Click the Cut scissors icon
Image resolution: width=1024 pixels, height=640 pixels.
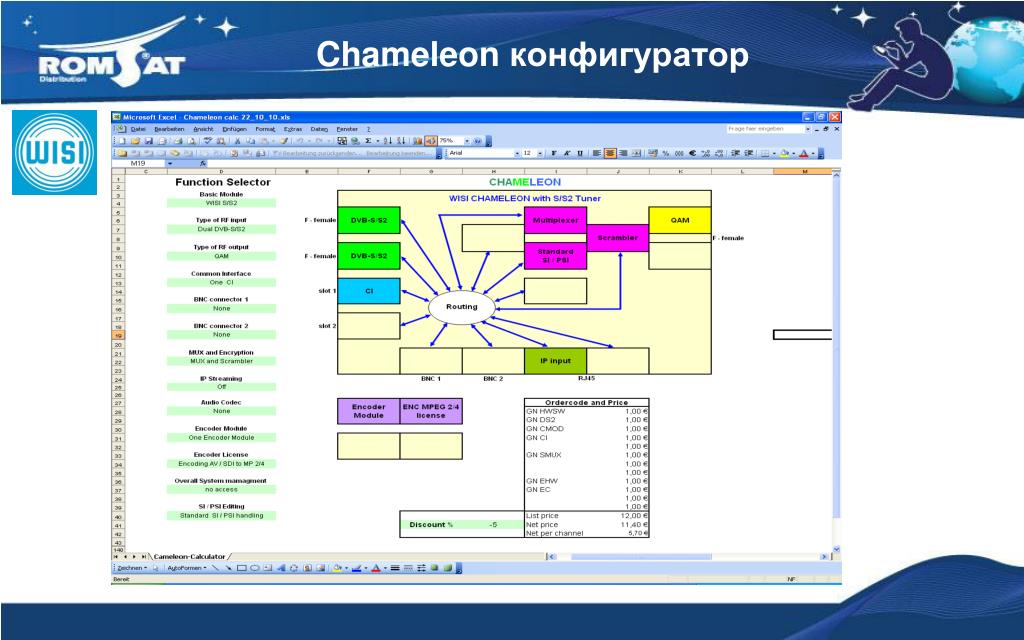238,140
